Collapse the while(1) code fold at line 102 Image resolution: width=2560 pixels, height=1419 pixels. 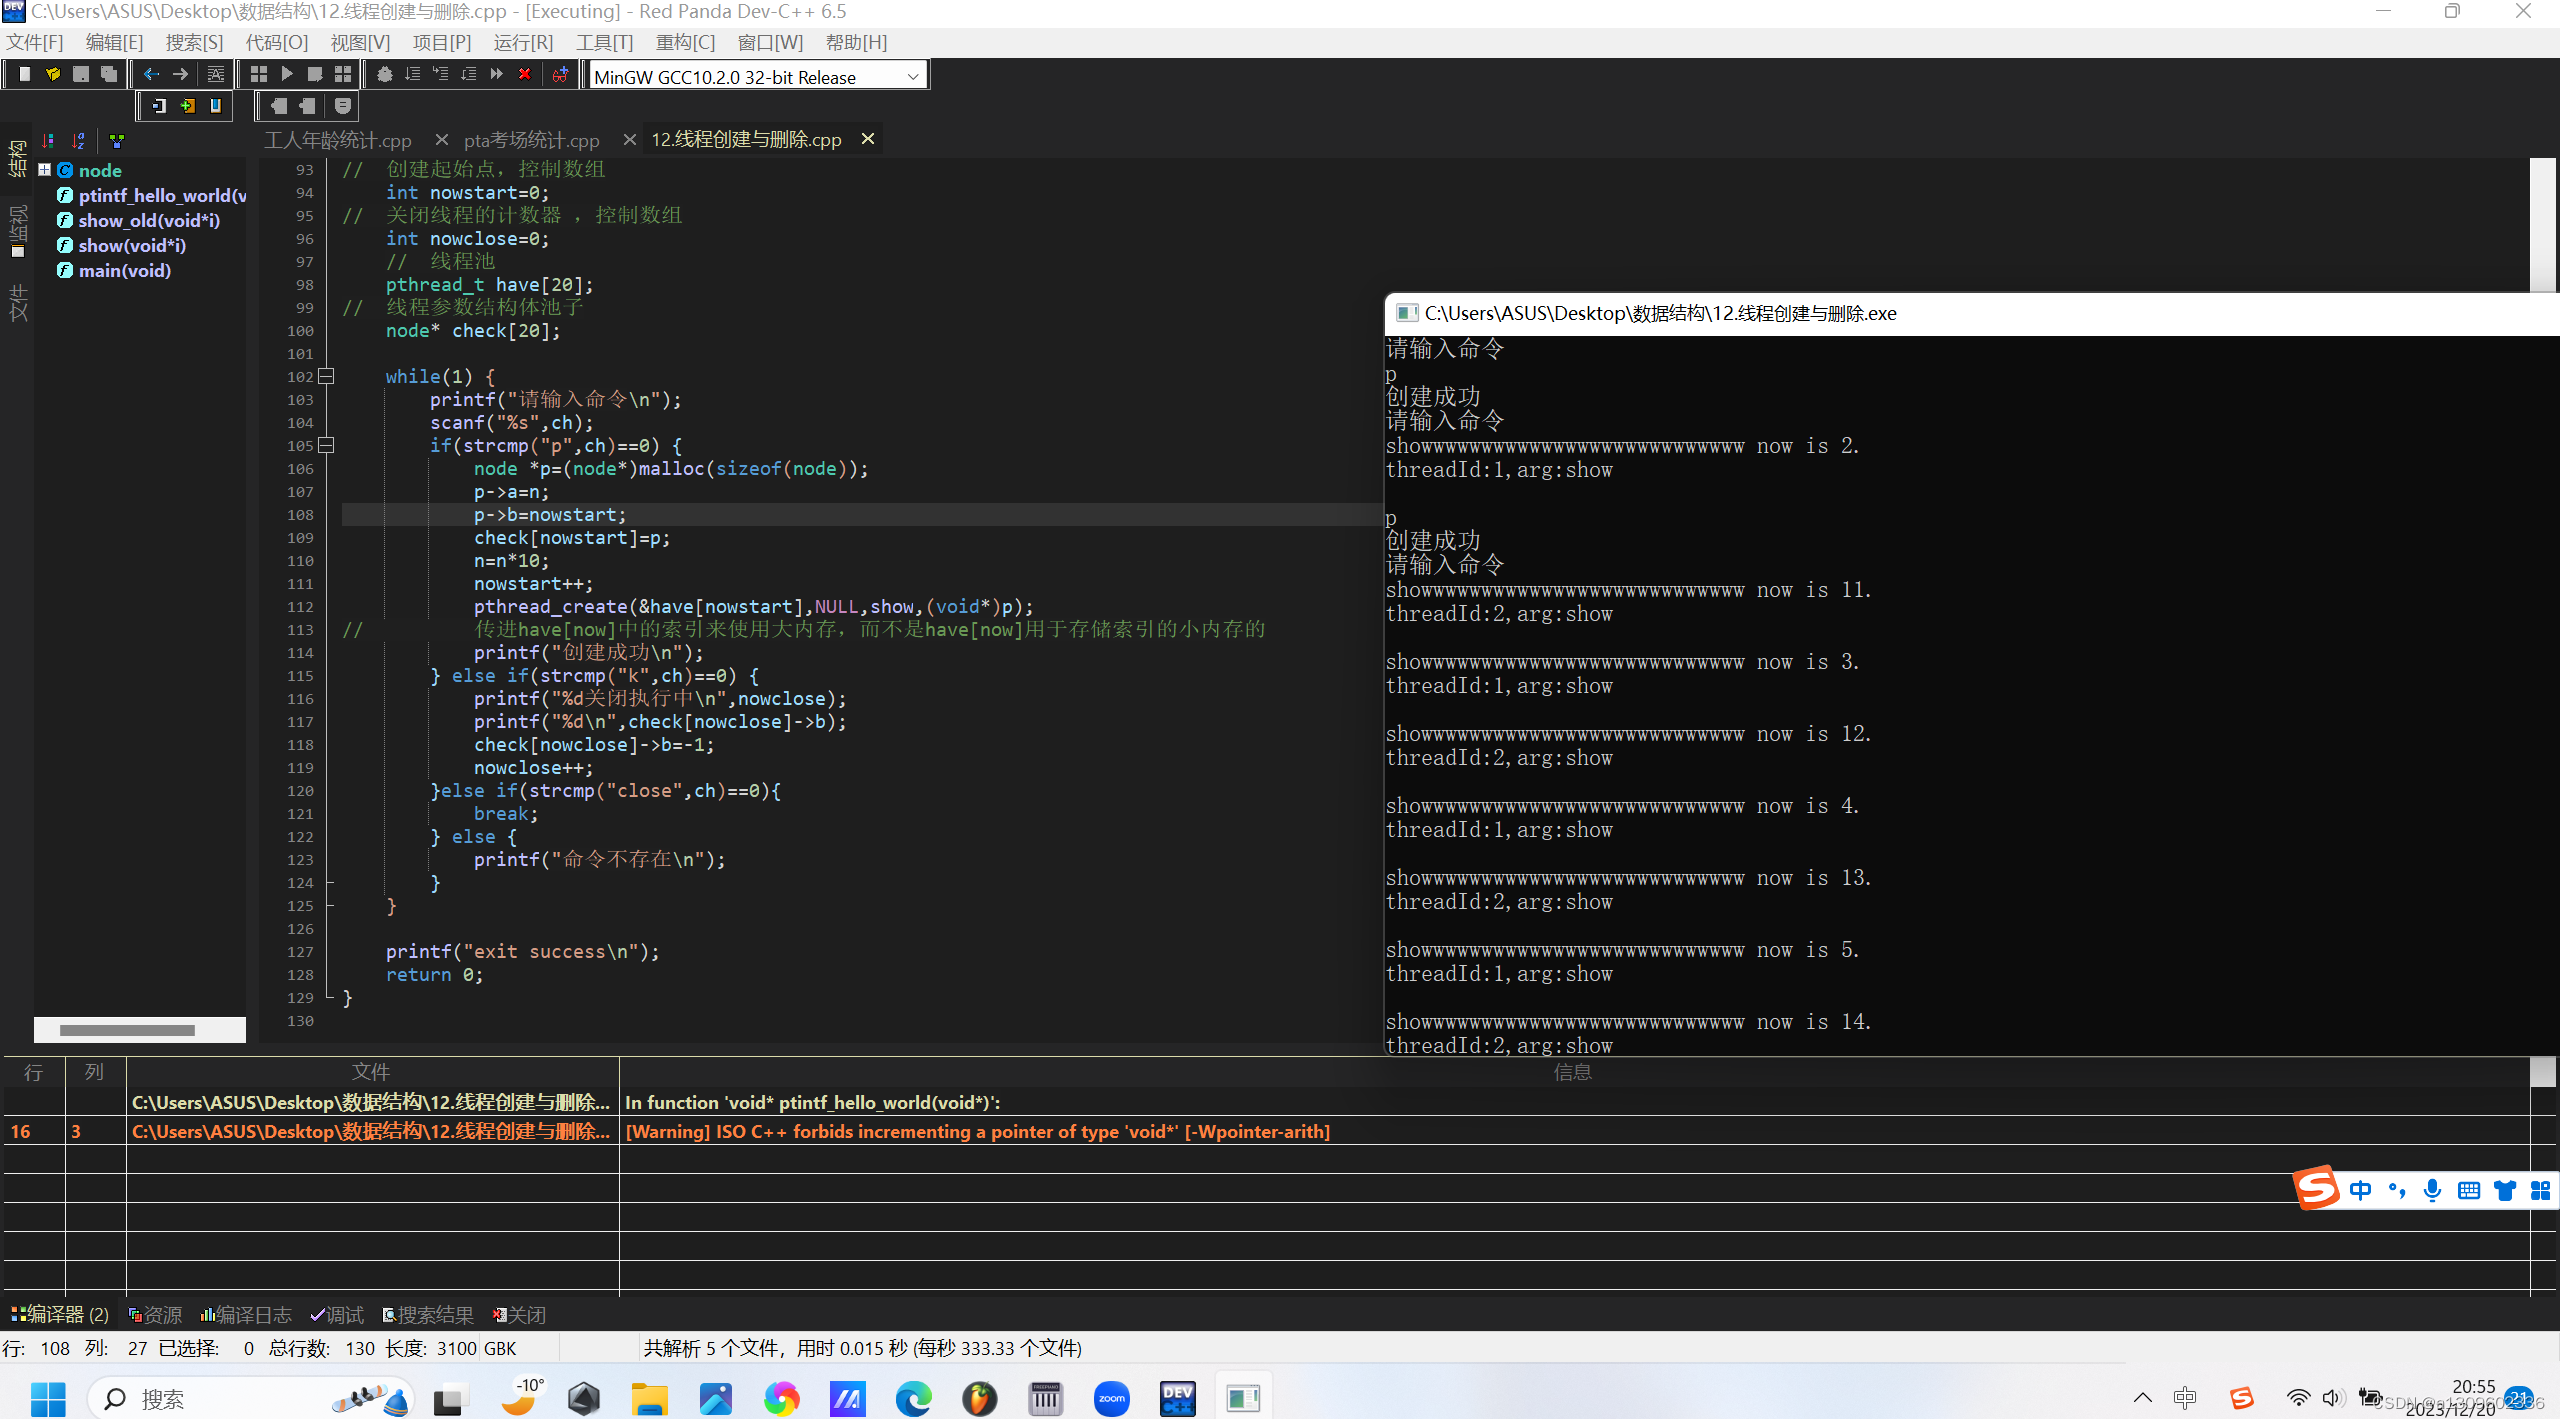pos(325,377)
